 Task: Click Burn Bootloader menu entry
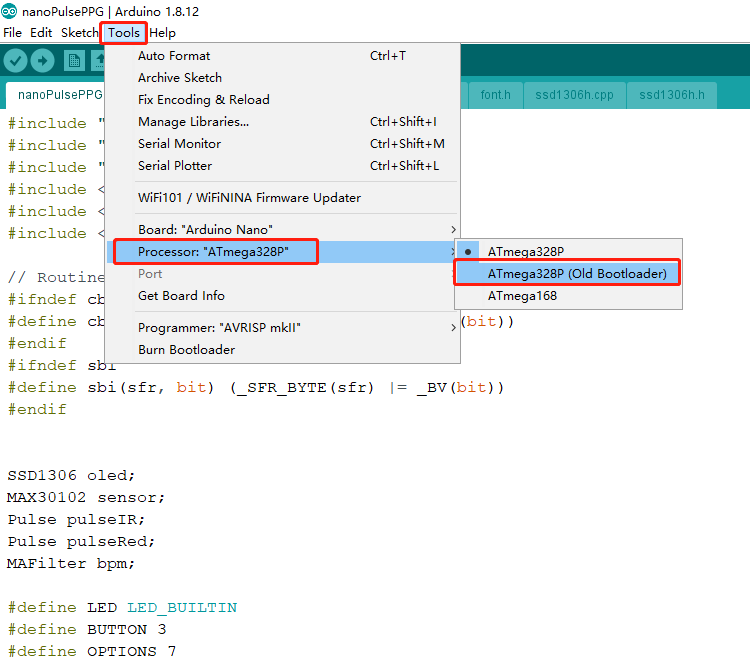pyautogui.click(x=186, y=350)
